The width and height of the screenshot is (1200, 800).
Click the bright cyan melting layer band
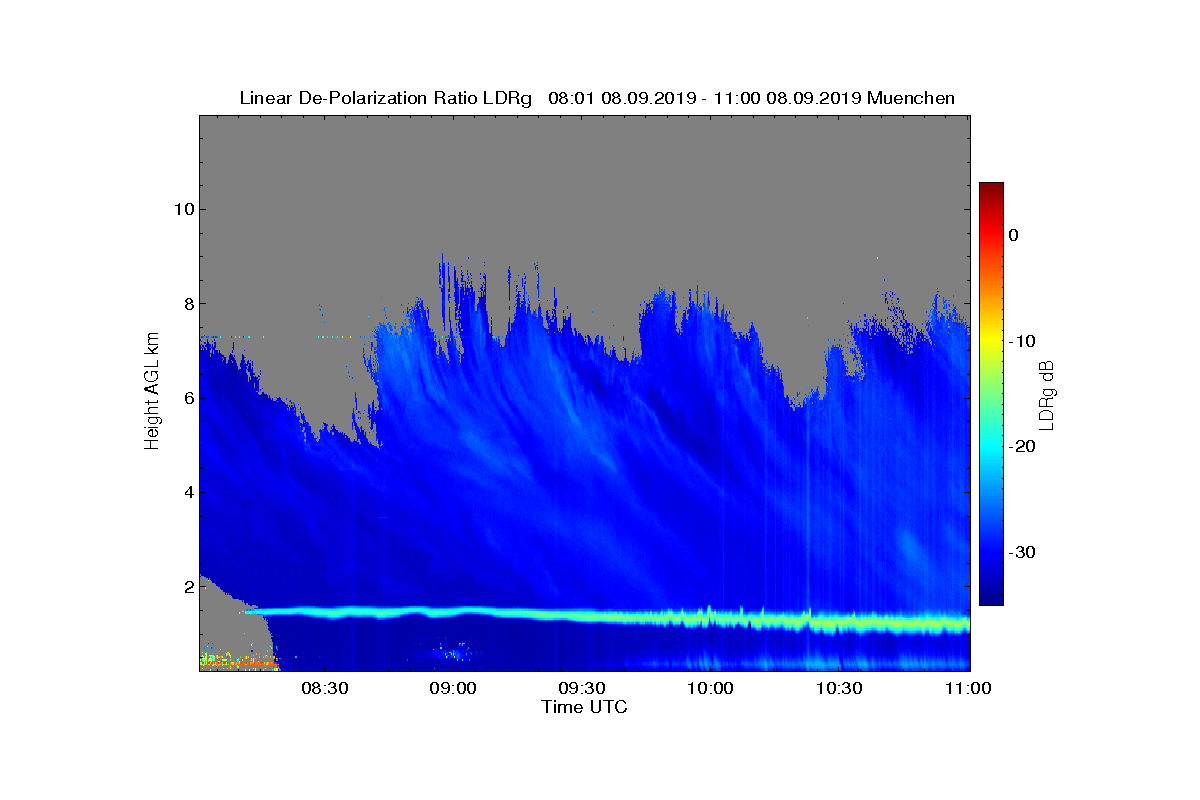point(606,616)
